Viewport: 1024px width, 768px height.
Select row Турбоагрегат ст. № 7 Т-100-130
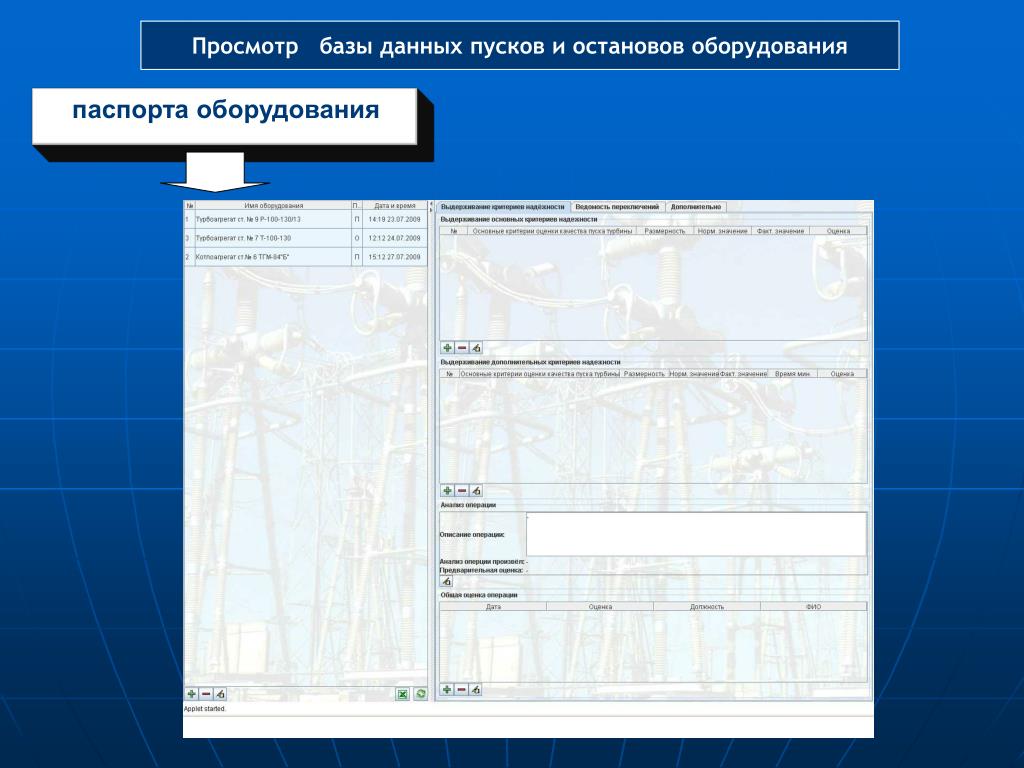tap(305, 238)
